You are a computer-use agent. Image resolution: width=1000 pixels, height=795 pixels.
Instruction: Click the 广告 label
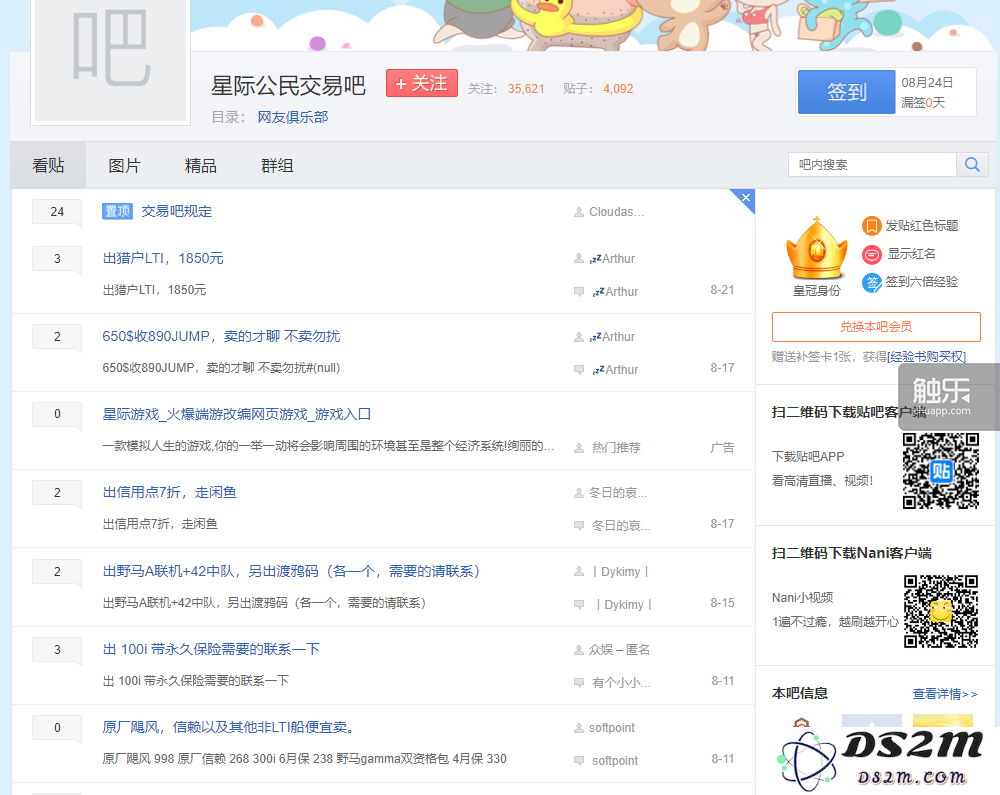pyautogui.click(x=723, y=448)
